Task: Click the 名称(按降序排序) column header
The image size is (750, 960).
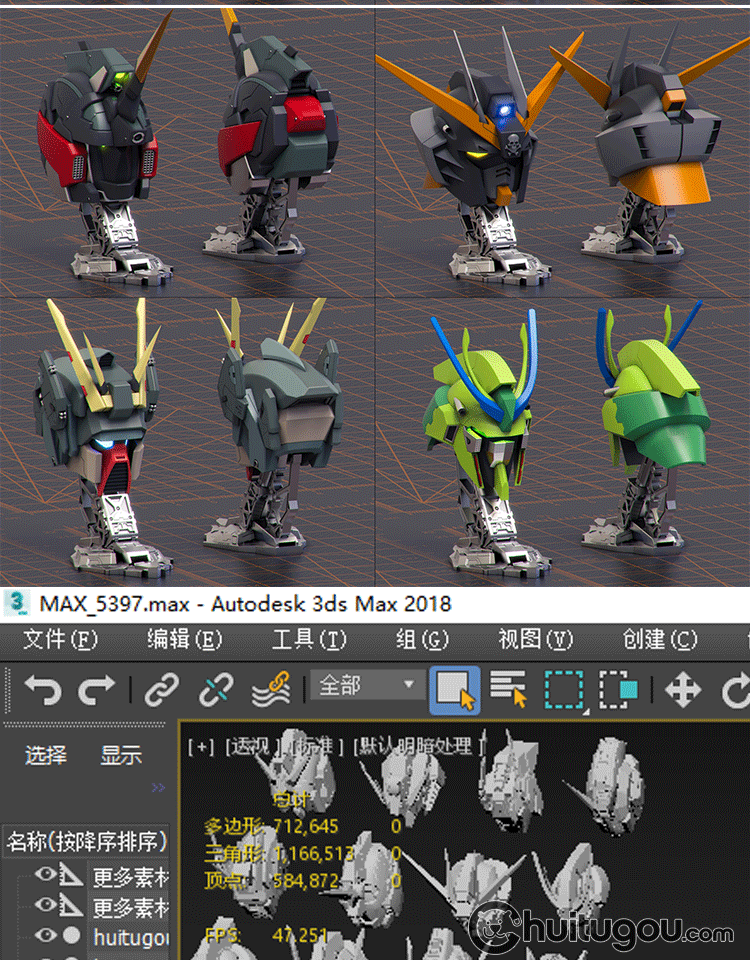Action: pyautogui.click(x=87, y=841)
